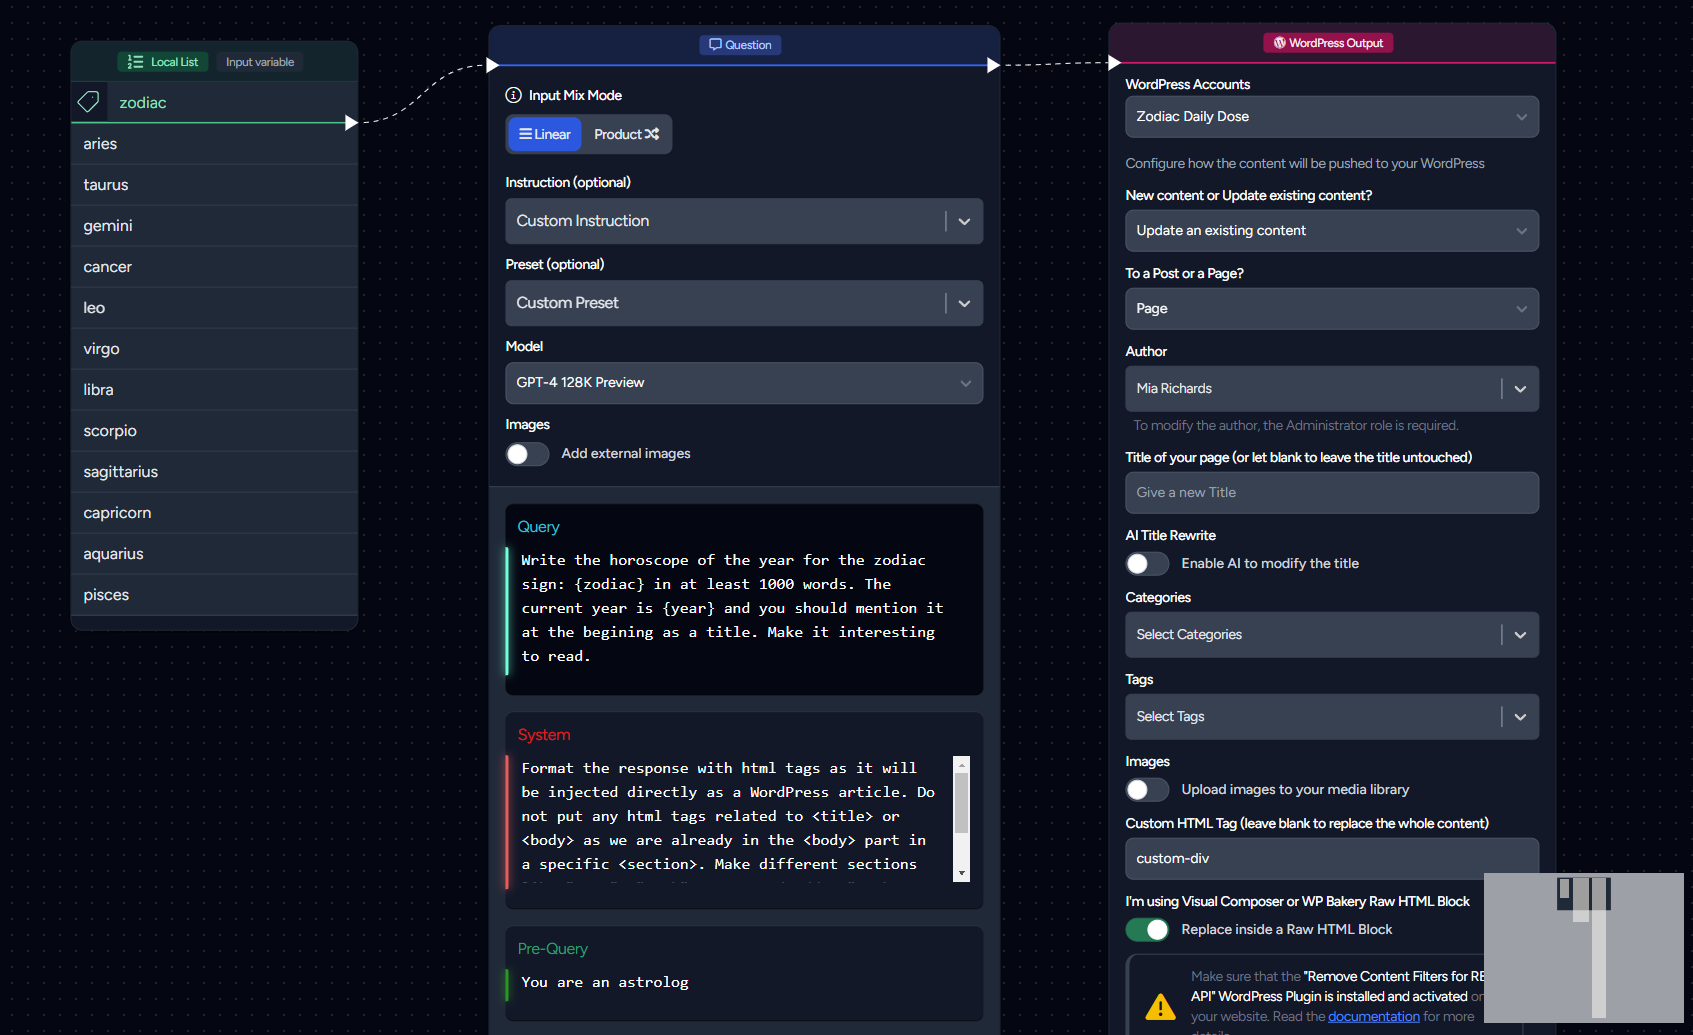This screenshot has height=1035, width=1693.
Task: Click the Give a new Title field
Action: click(x=1332, y=493)
